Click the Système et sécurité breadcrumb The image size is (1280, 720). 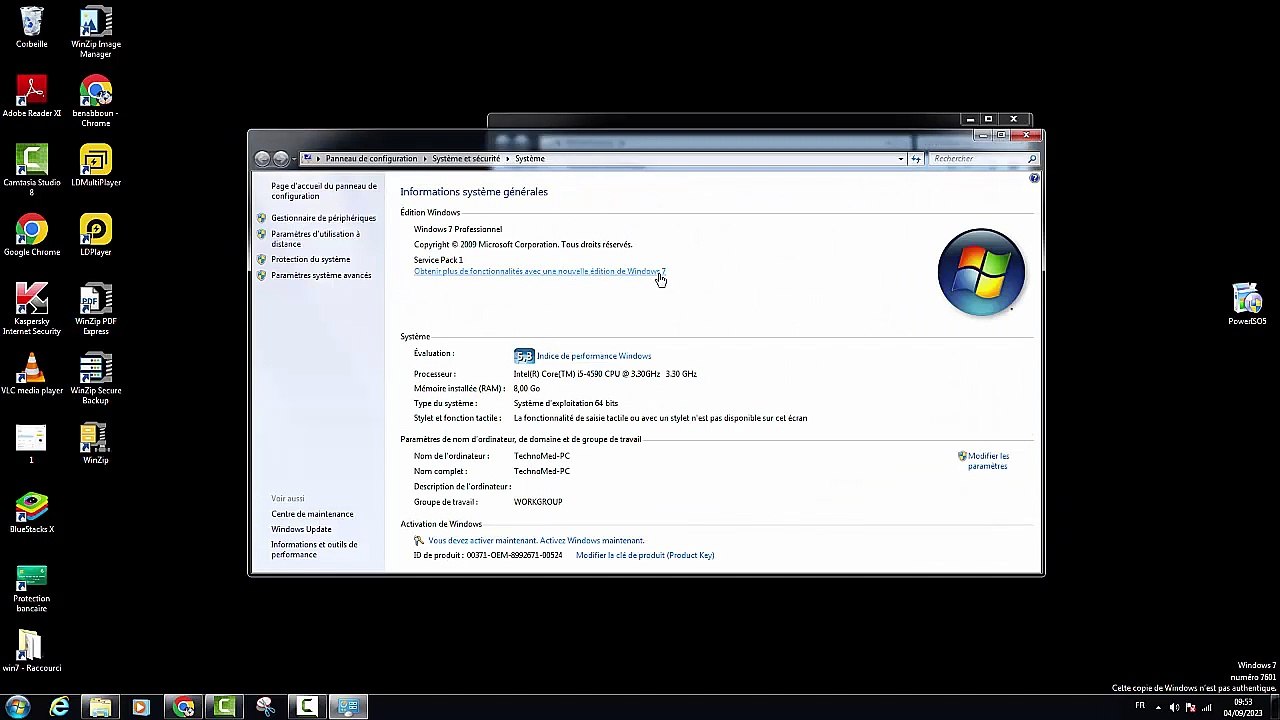466,158
